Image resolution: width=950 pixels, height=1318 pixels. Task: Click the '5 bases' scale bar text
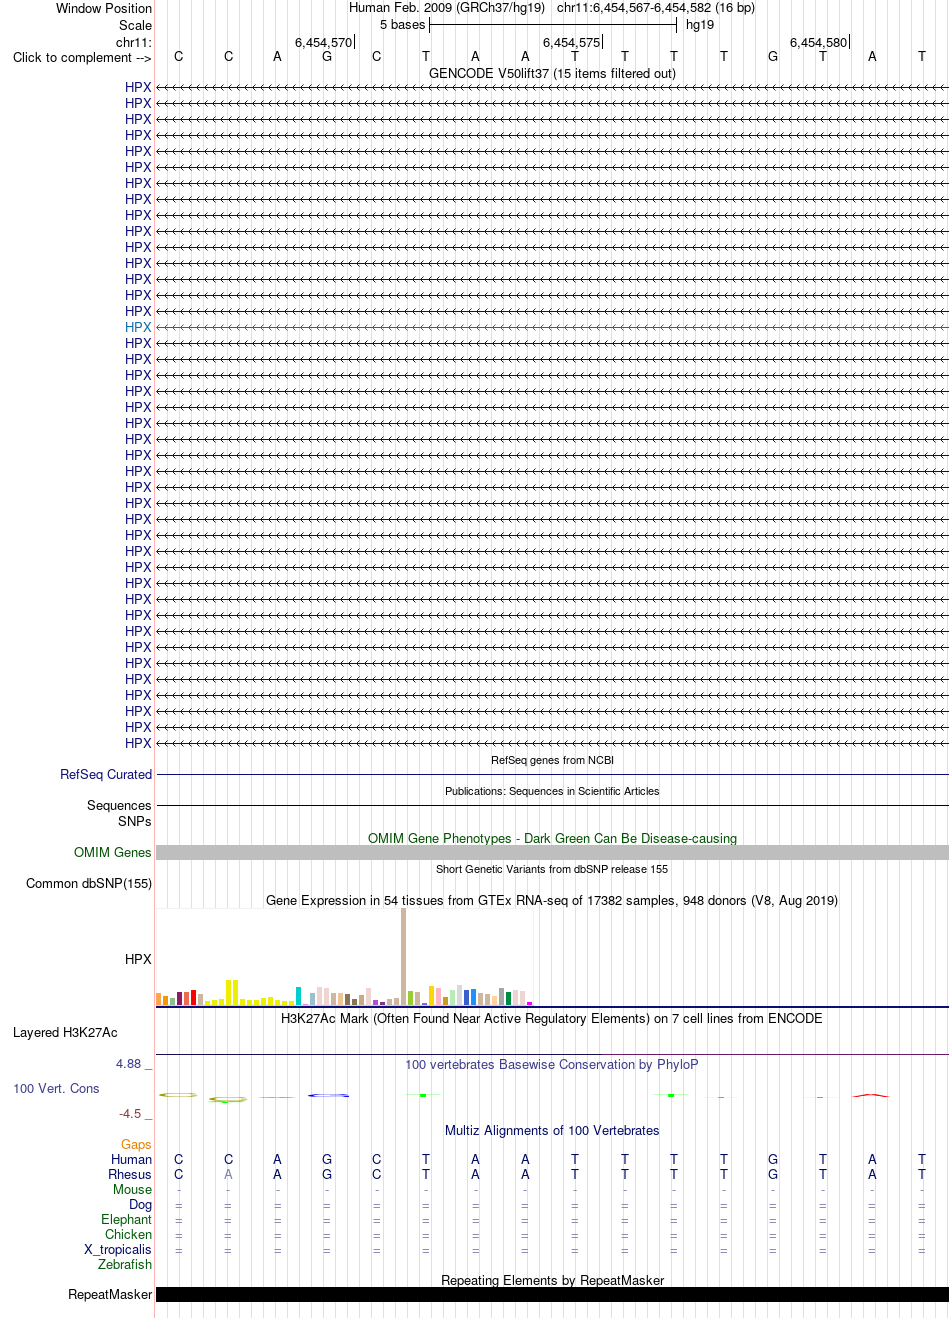point(403,25)
